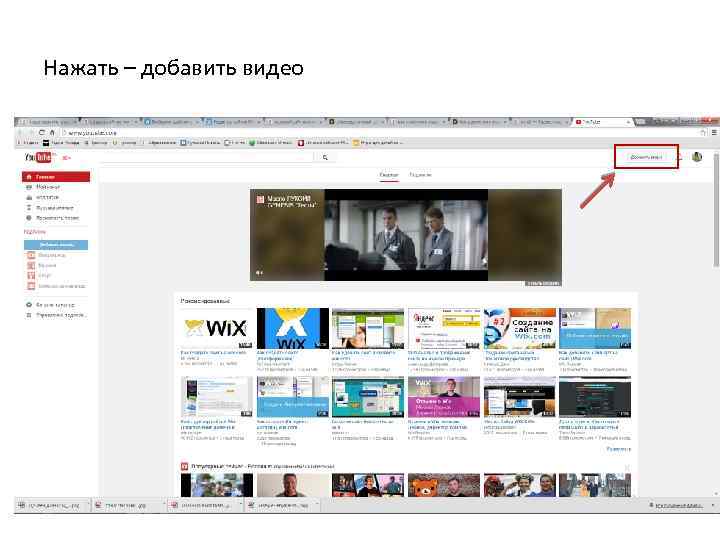Click the page vertical scrollbar
This screenshot has height=540, width=720.
[x=716, y=209]
